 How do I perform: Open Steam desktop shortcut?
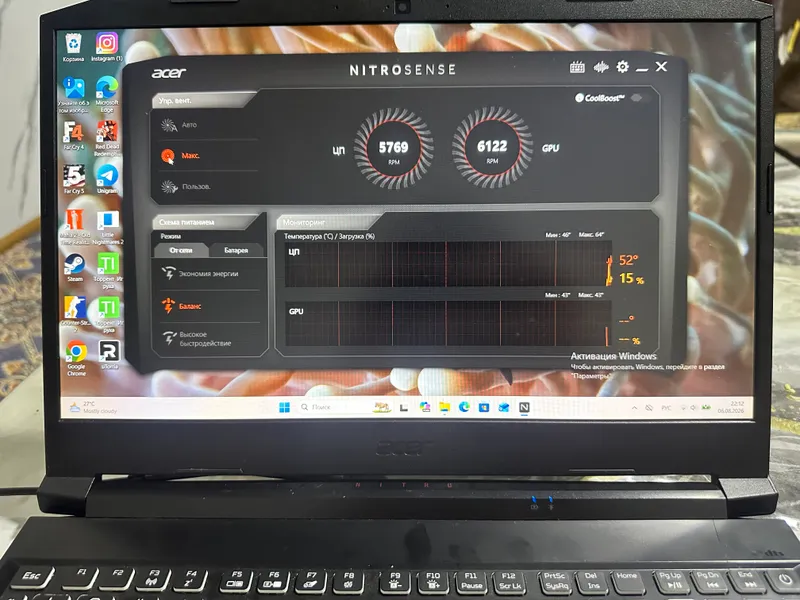(74, 268)
